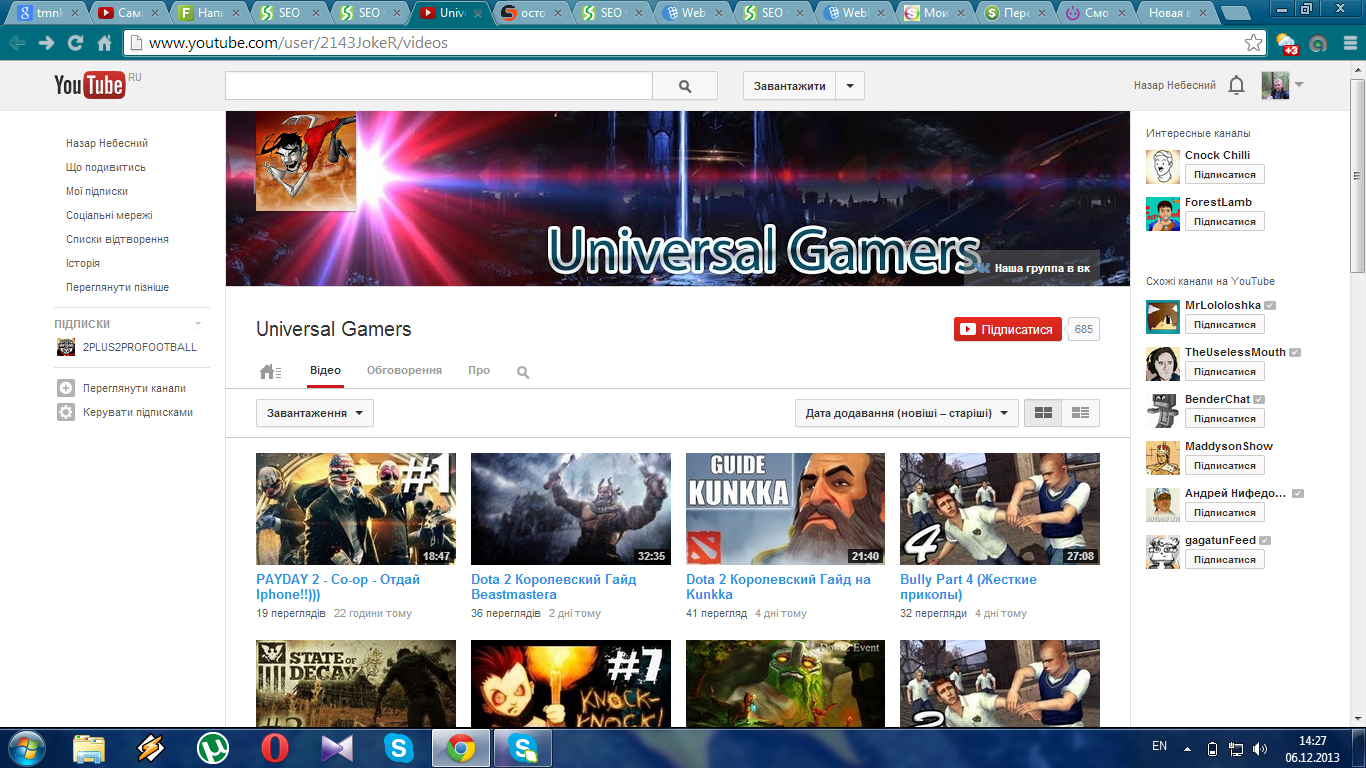Open Dota 2 Королевский Гайд Beastmastera link
The image size is (1366, 768).
(554, 587)
